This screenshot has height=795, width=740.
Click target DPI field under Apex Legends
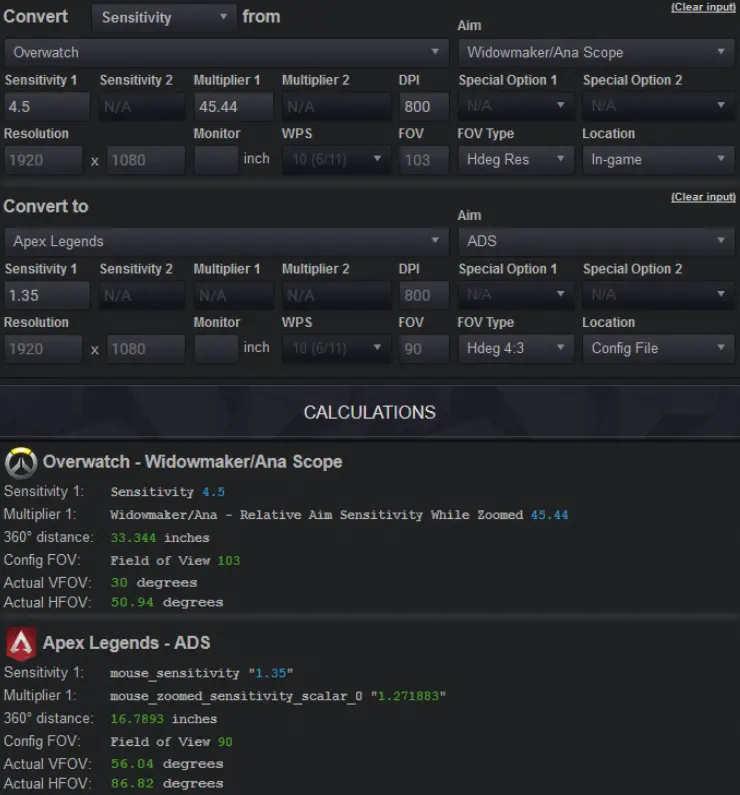point(424,295)
